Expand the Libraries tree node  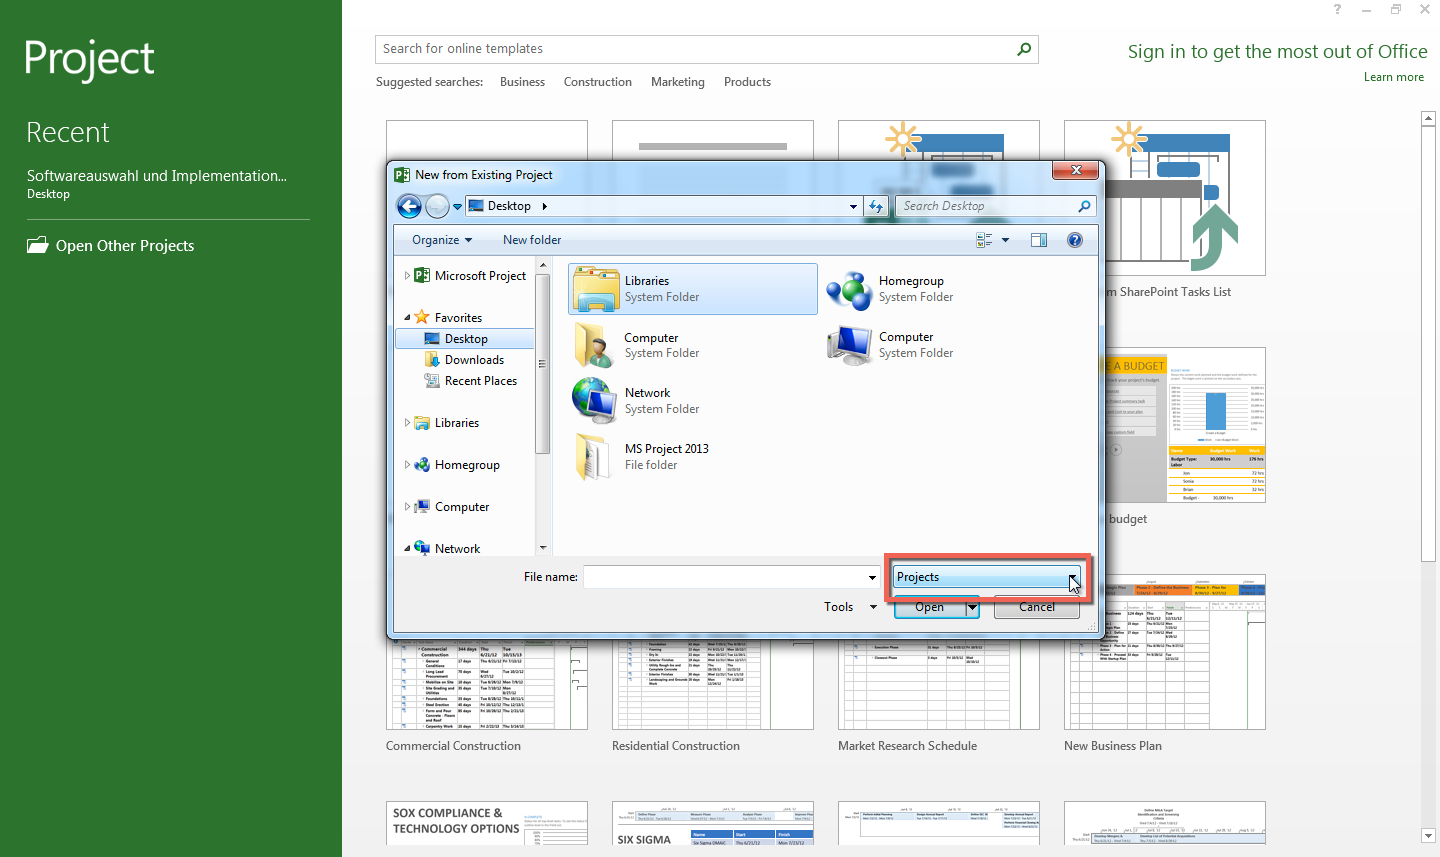[407, 423]
